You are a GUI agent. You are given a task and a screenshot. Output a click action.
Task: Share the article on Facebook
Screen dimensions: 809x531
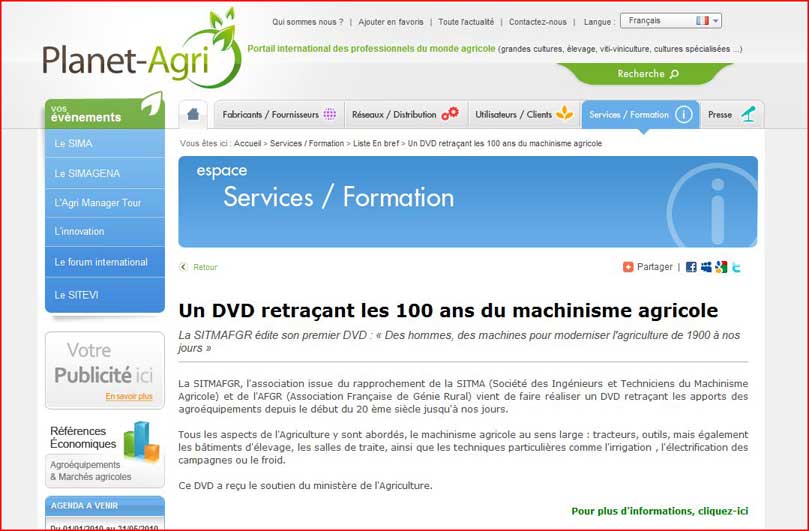tap(691, 267)
